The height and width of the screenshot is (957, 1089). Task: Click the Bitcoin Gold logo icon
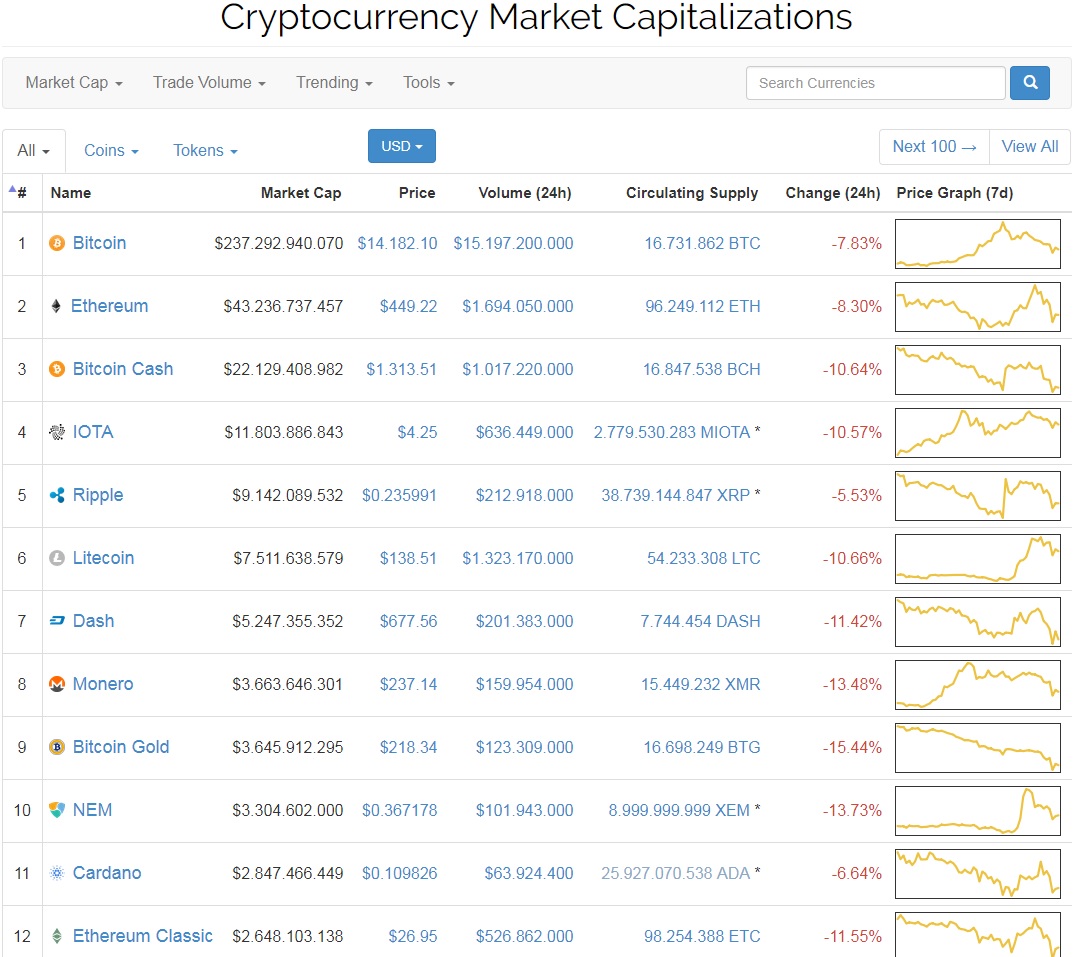coord(57,747)
